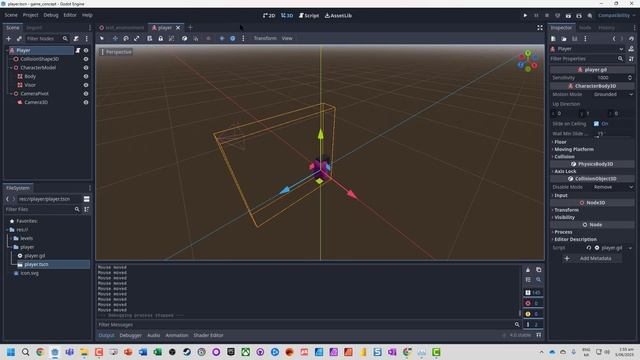Click the Inspector save resource icon

coord(575,39)
